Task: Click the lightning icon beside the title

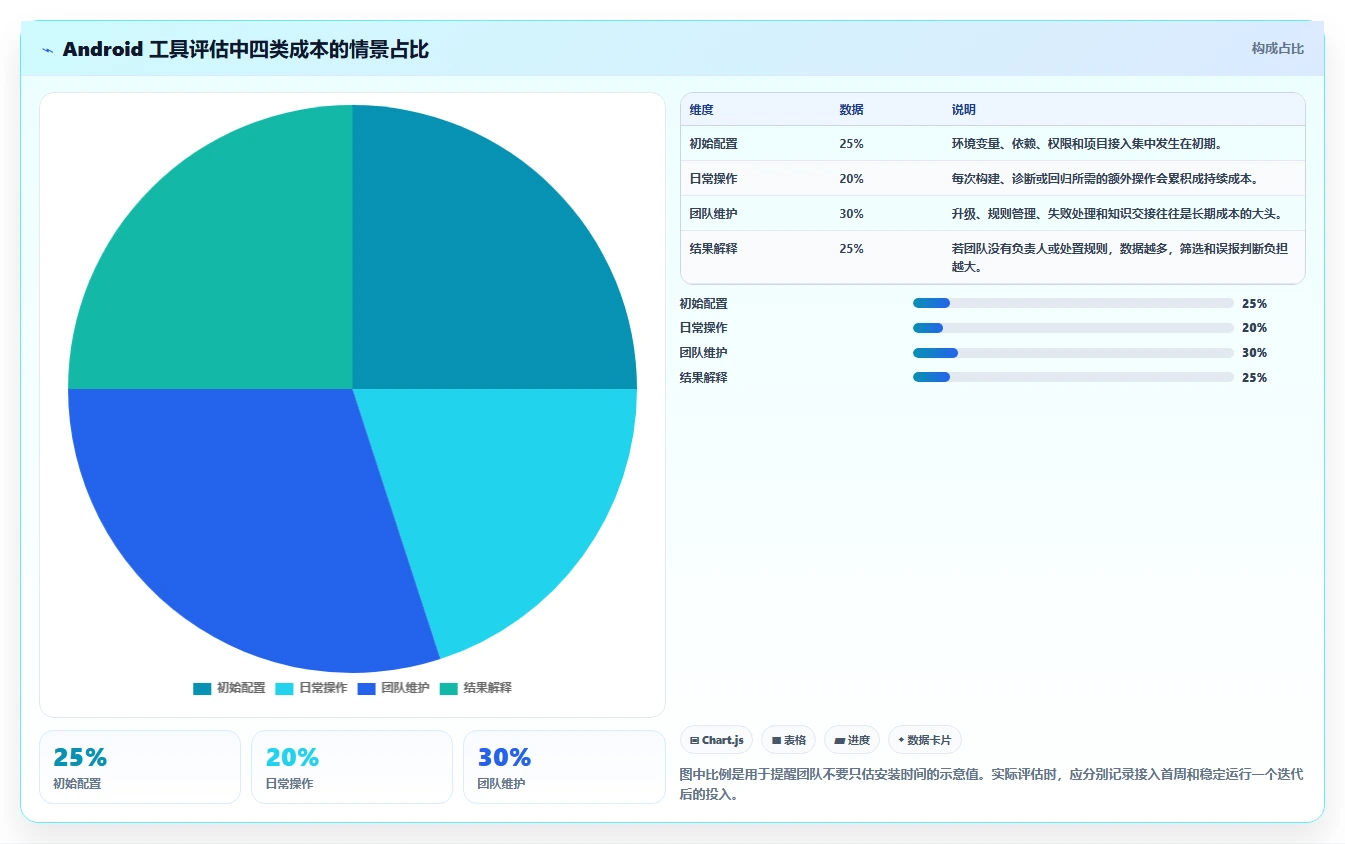Action: coord(48,50)
